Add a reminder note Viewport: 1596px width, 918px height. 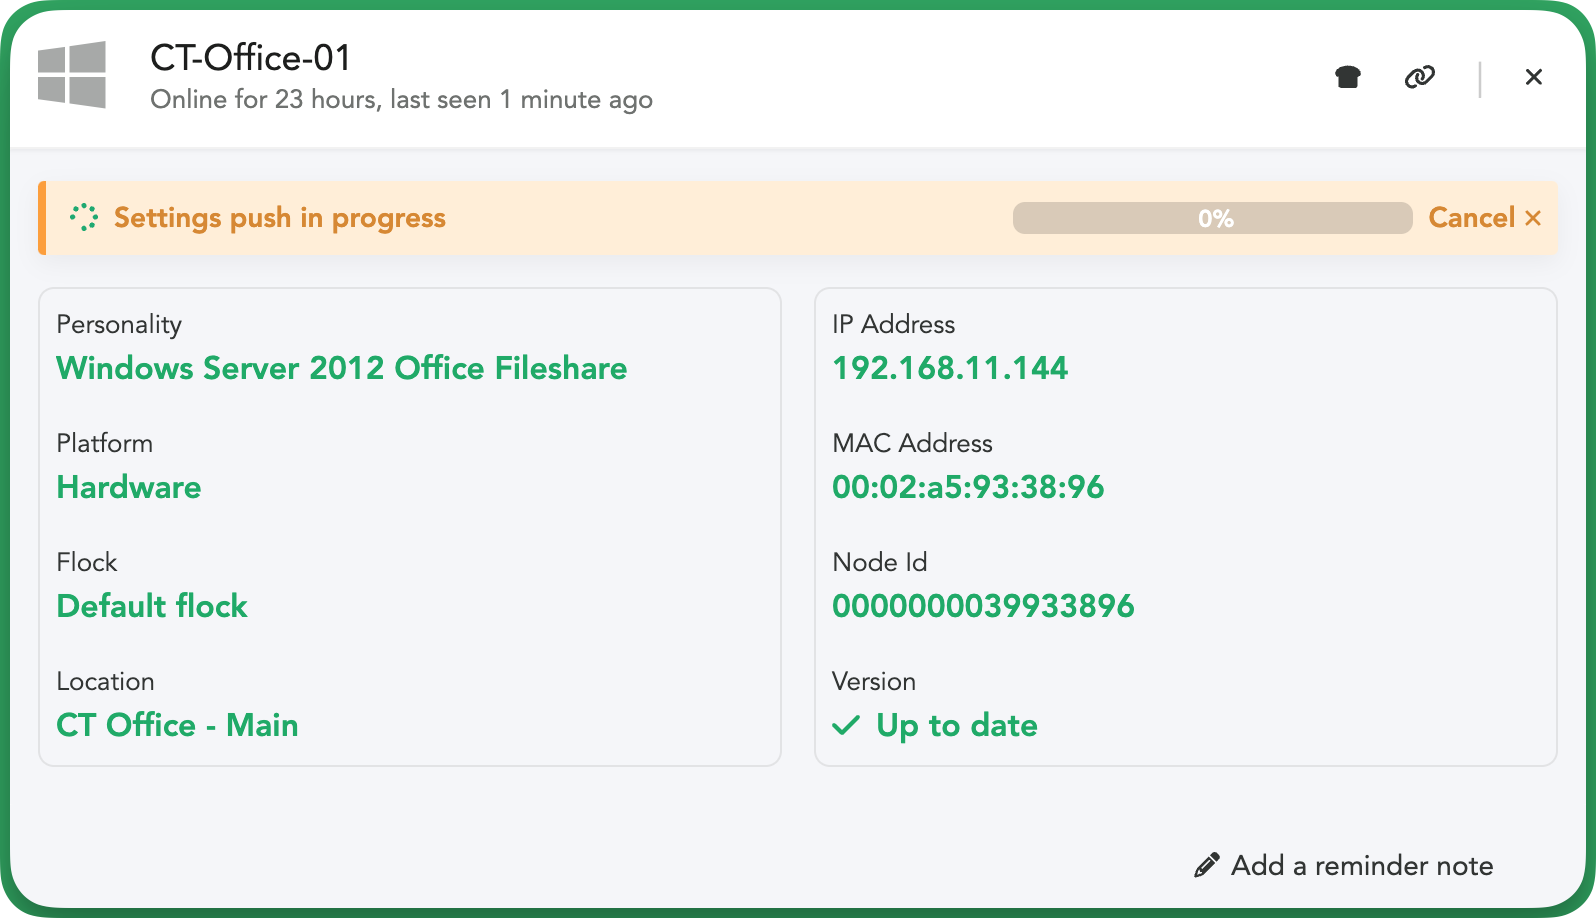(x=1362, y=865)
